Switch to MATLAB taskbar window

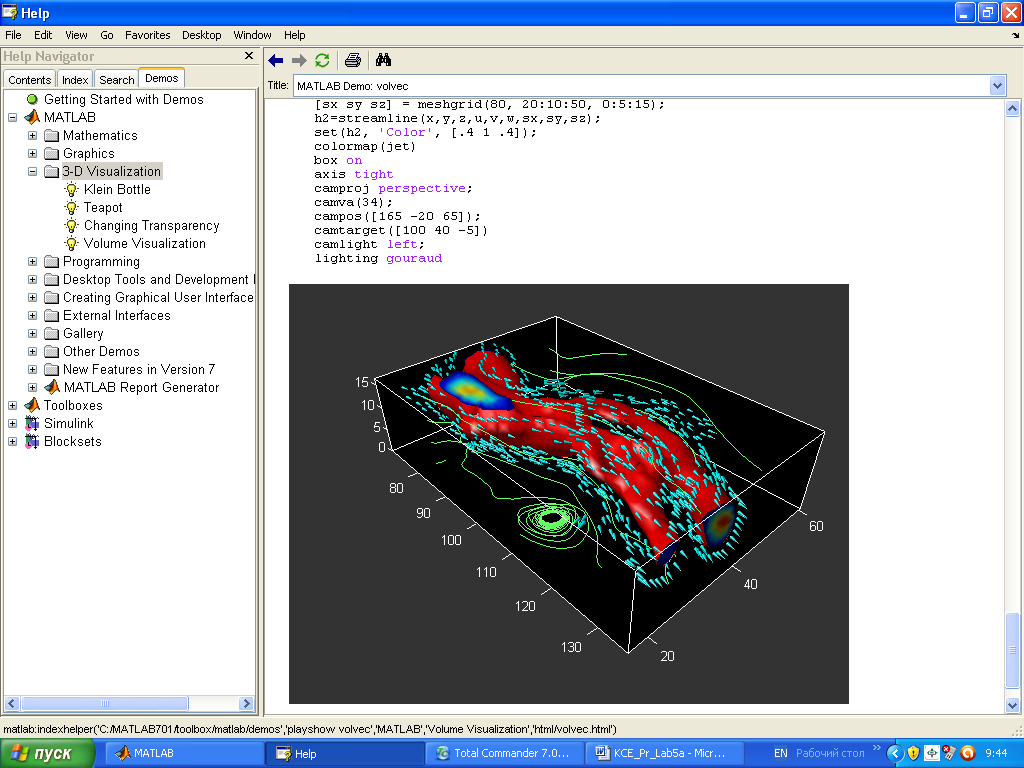point(183,753)
